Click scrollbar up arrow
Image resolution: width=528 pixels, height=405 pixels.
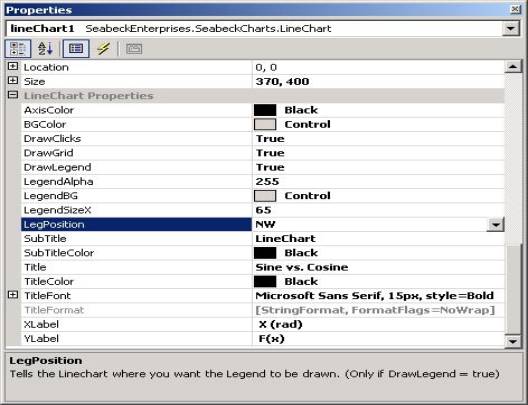[513, 67]
